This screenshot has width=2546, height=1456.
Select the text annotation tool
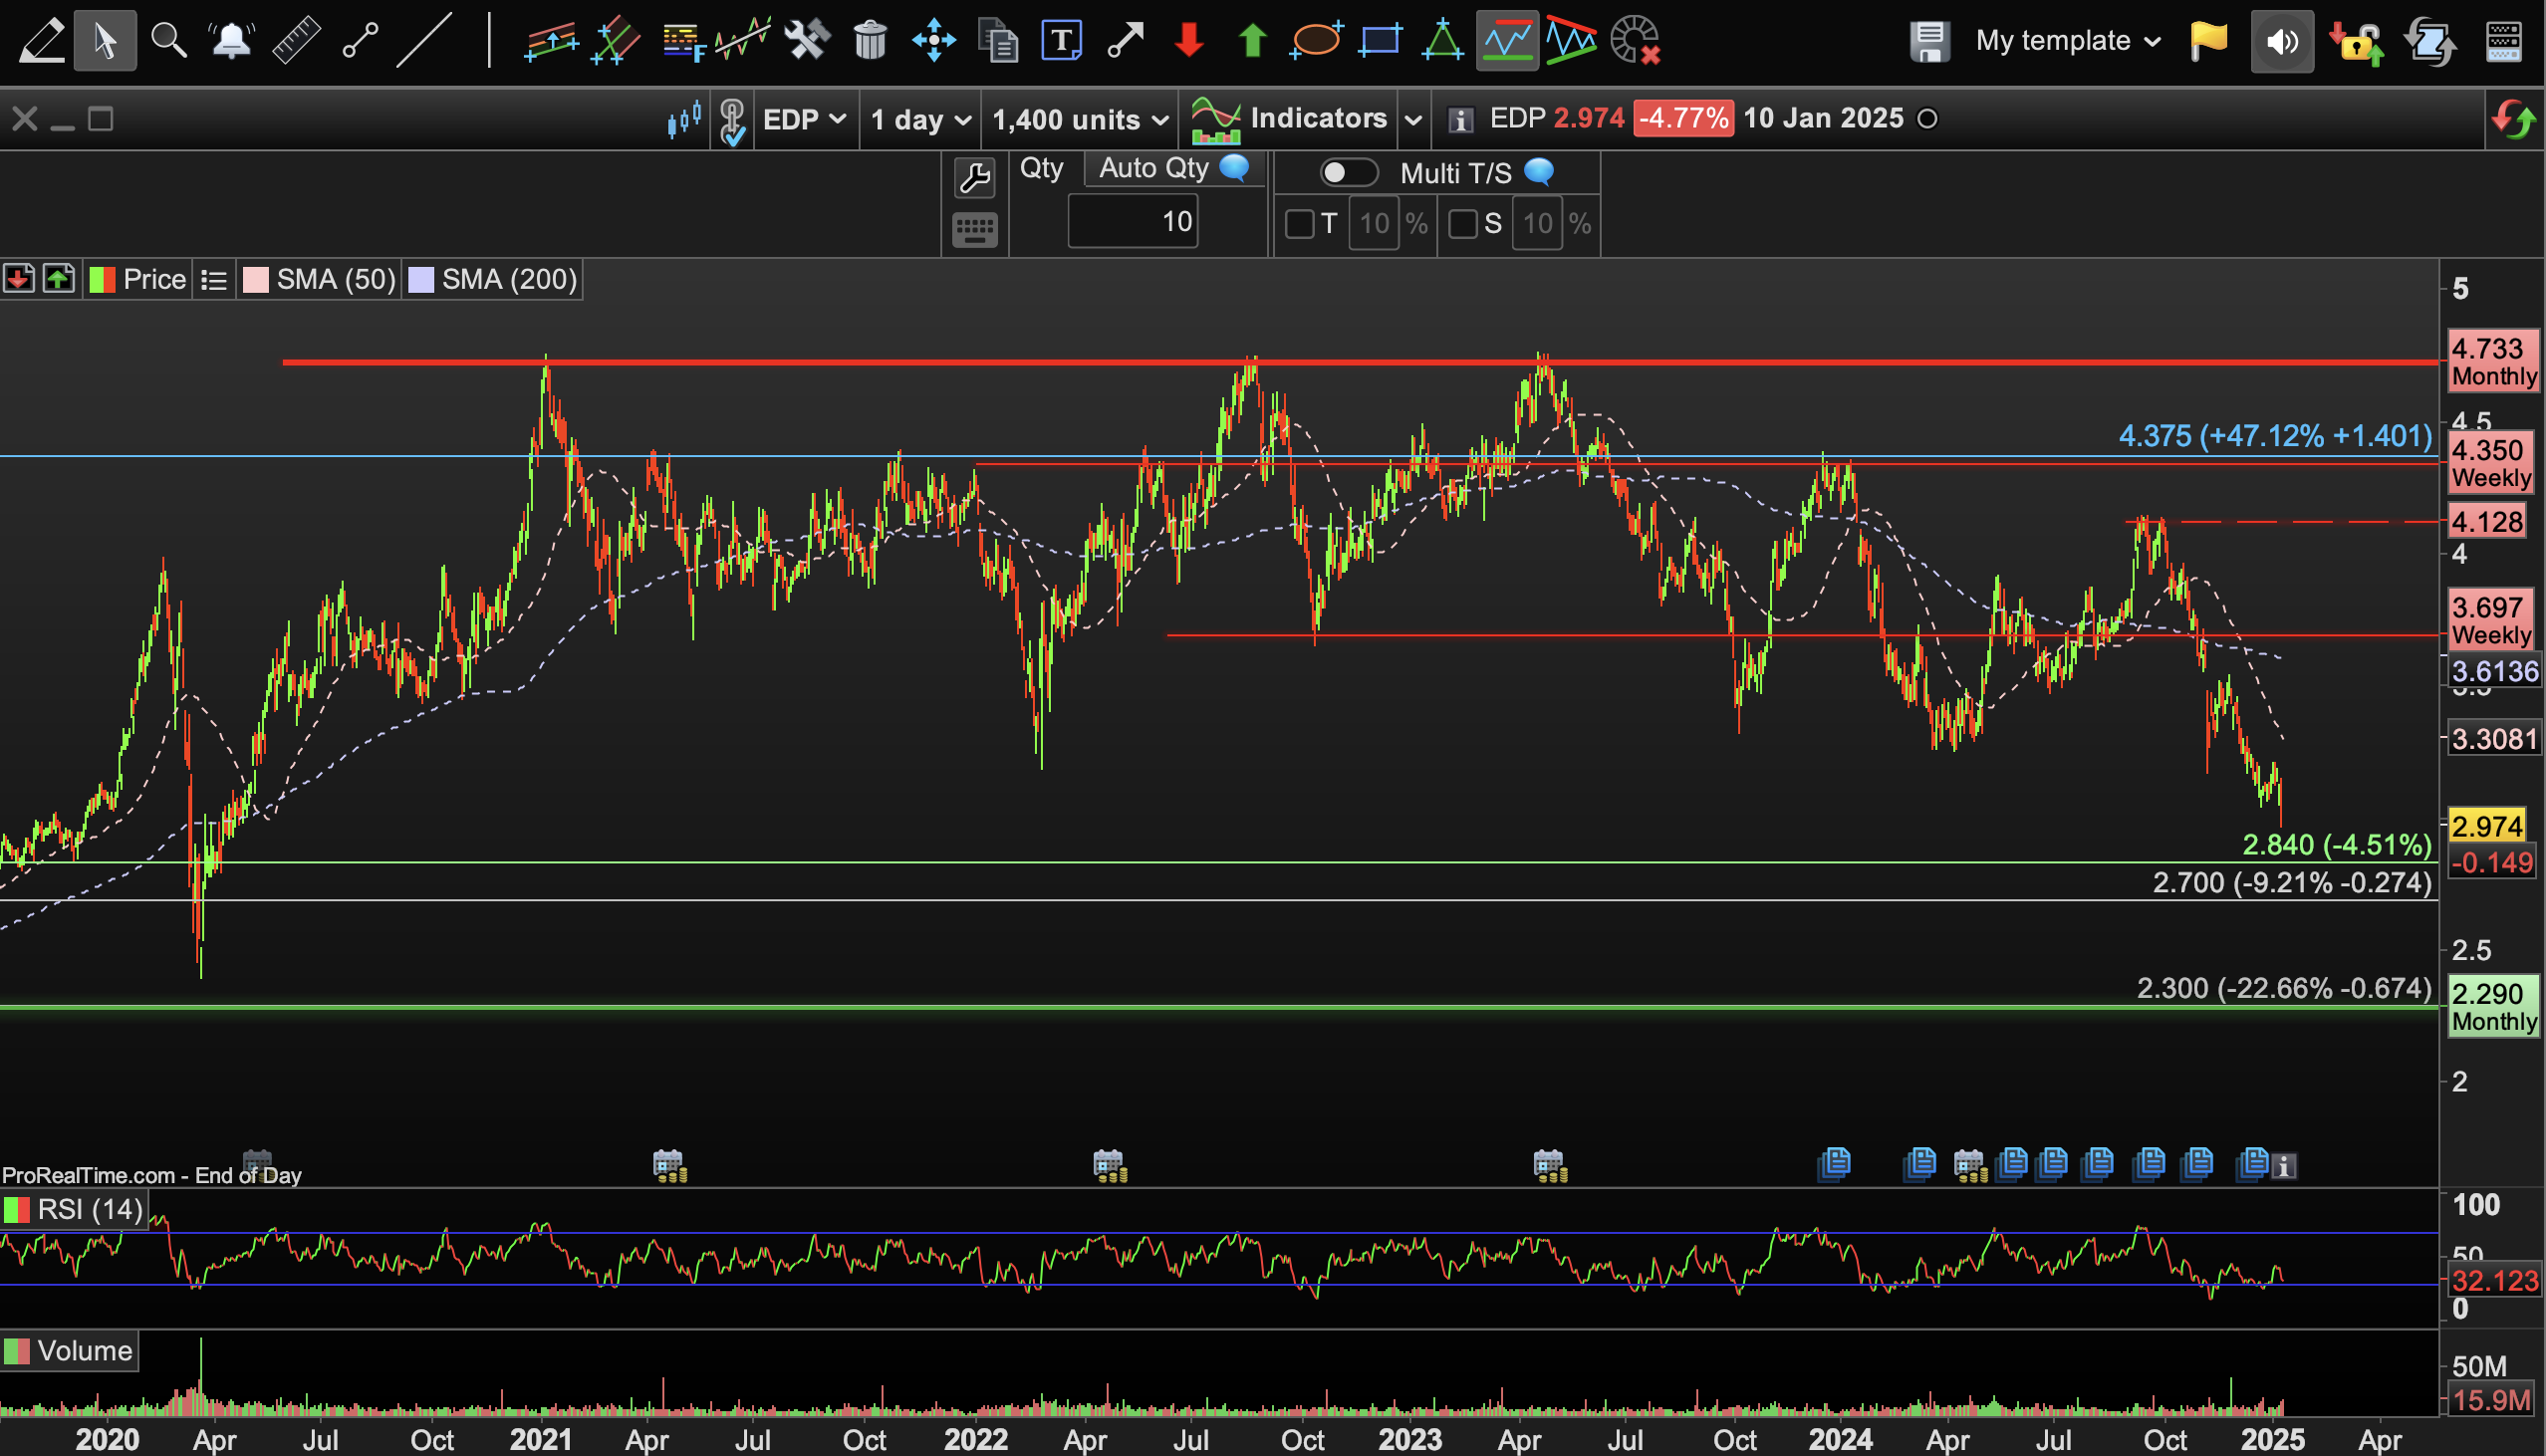[x=1061, y=41]
